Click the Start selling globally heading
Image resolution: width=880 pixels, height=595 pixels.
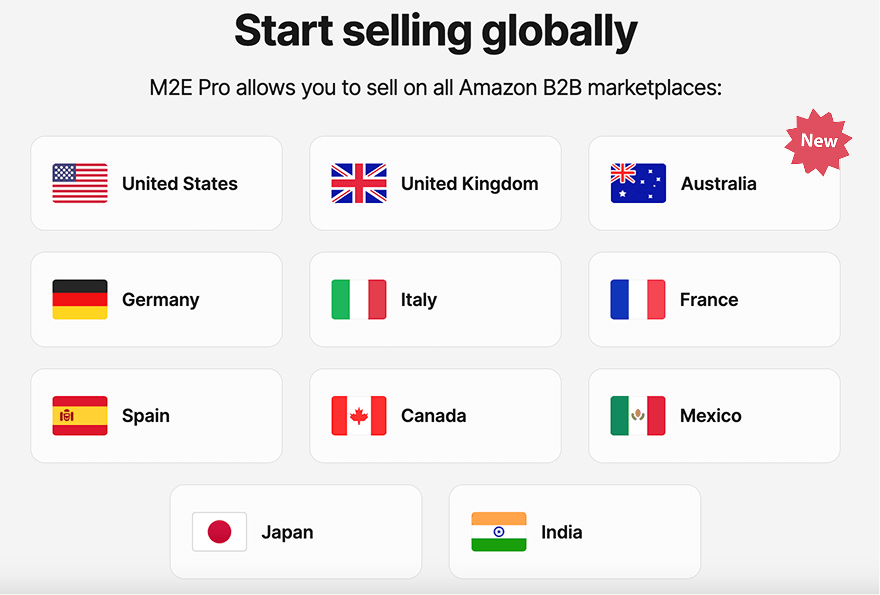pos(435,31)
